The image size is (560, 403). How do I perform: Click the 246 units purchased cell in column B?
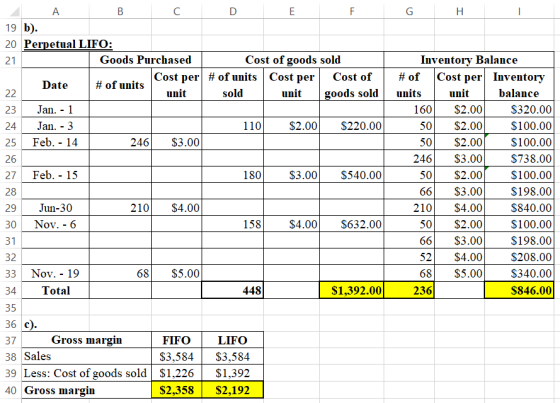click(x=120, y=142)
